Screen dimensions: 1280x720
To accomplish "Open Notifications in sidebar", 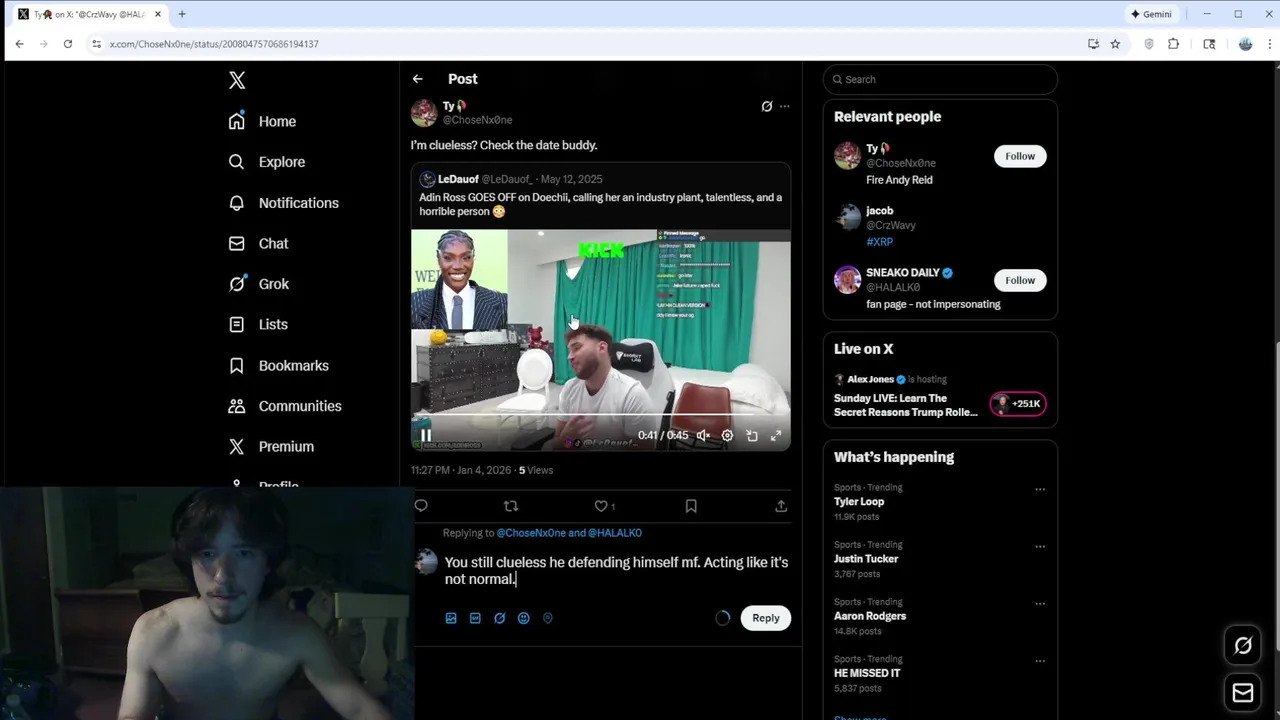I will pos(283,203).
